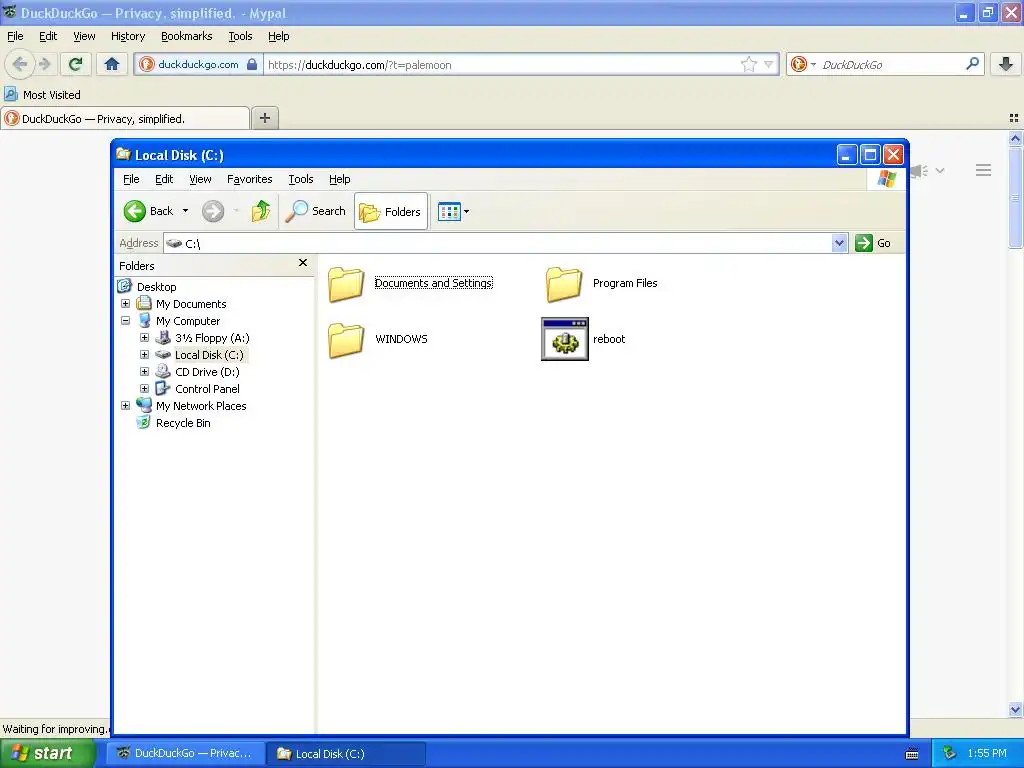Viewport: 1024px width, 768px height.
Task: Go up one folder level in Explorer
Action: click(x=261, y=211)
